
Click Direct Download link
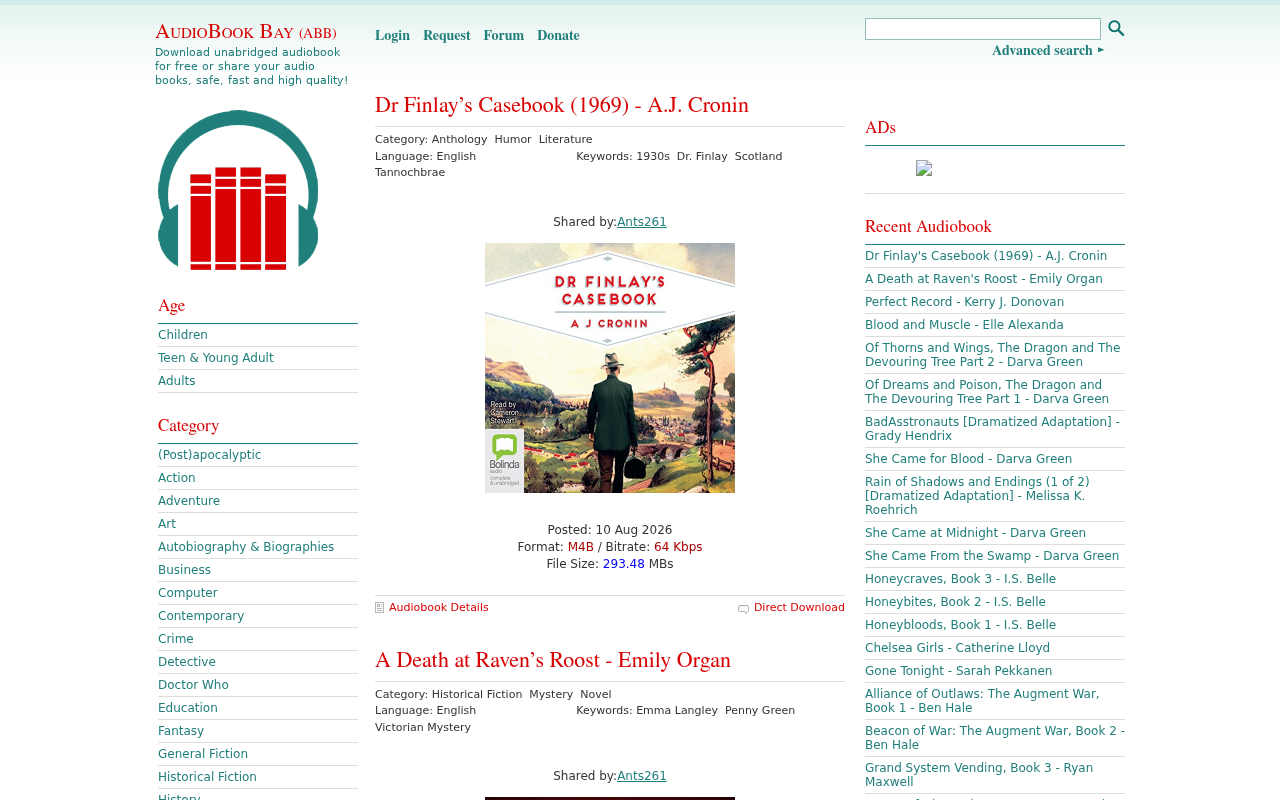point(799,607)
